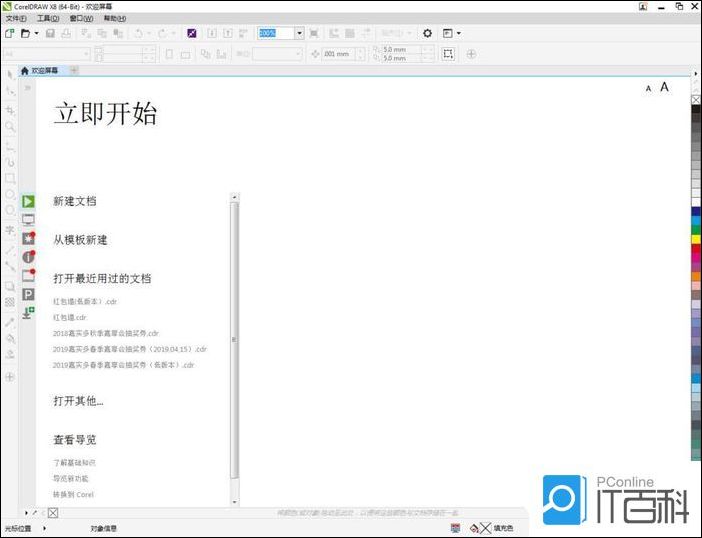702x538 pixels.
Task: Click the purple Search Content icon
Action: (x=192, y=34)
